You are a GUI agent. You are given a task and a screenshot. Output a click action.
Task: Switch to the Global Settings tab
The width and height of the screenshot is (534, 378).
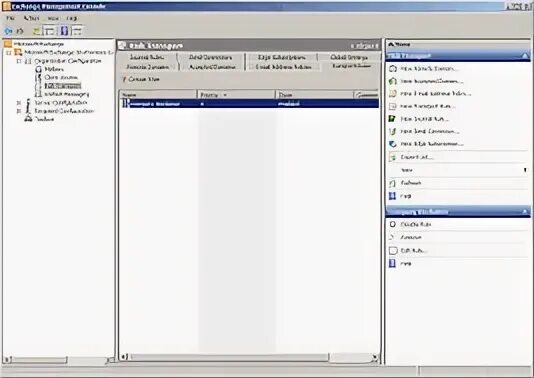[349, 57]
